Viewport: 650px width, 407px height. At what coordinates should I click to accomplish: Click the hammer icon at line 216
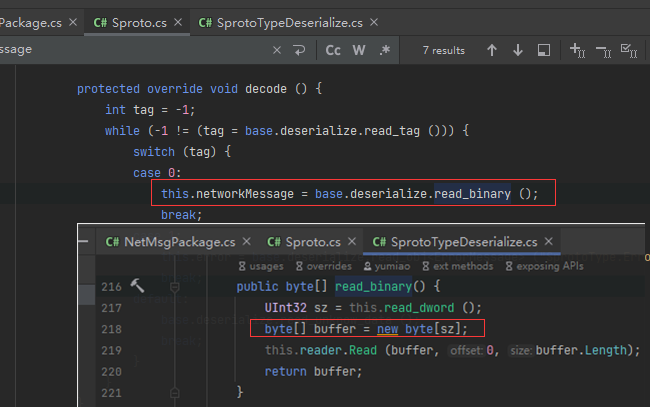(138, 286)
